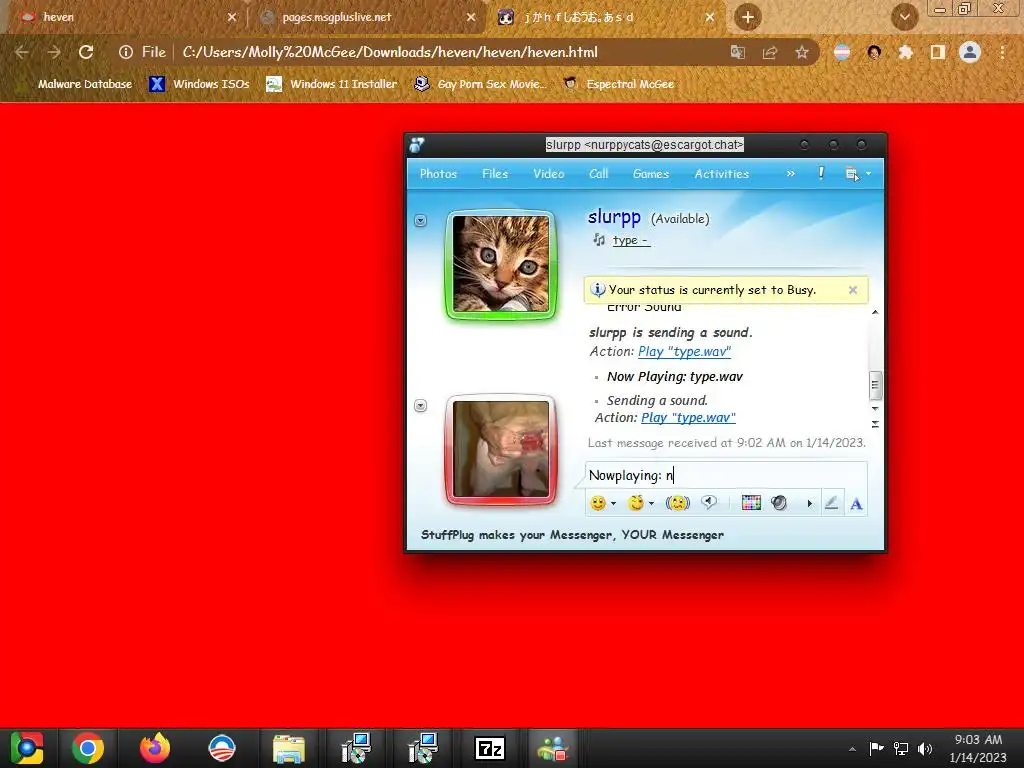1024x768 pixels.
Task: Click the conversation scrollbar thumb
Action: tap(875, 385)
